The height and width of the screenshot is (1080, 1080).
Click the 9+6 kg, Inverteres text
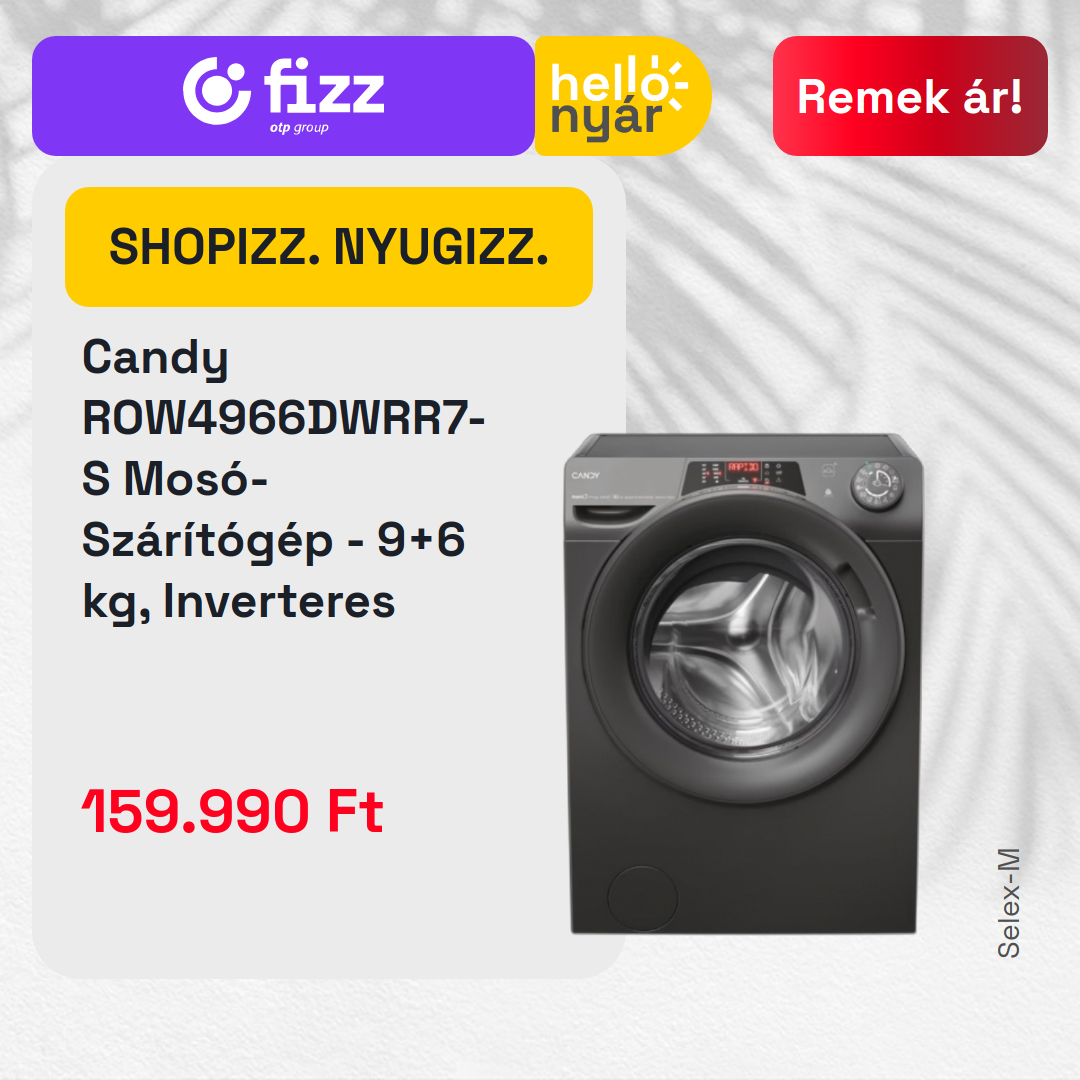coord(273,570)
